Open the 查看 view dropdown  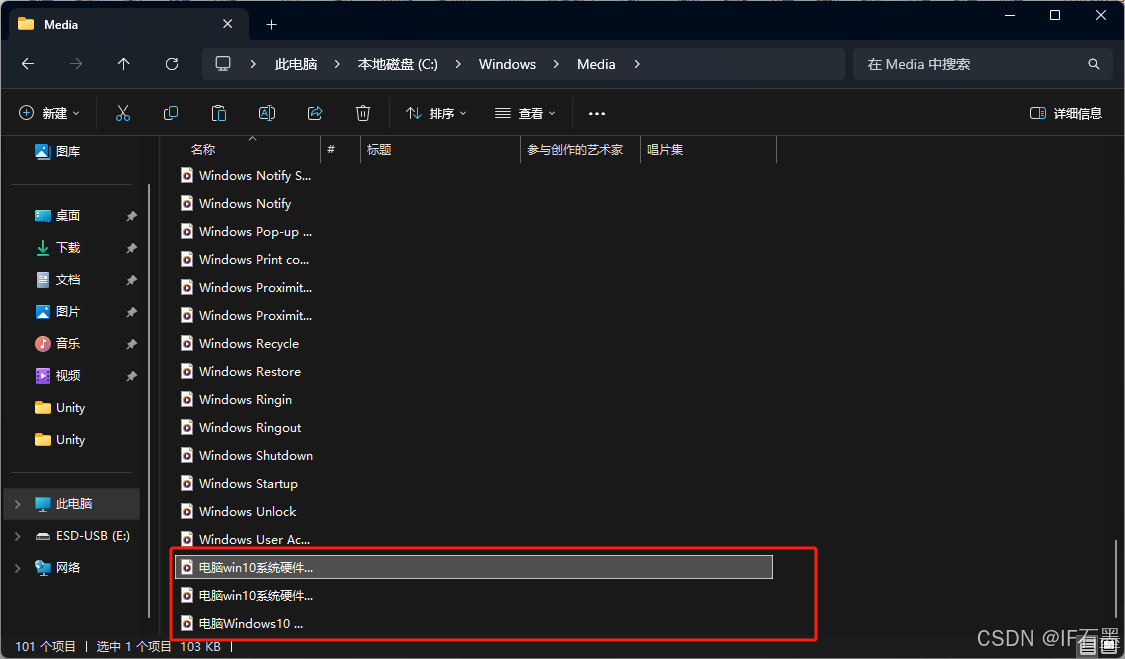525,113
